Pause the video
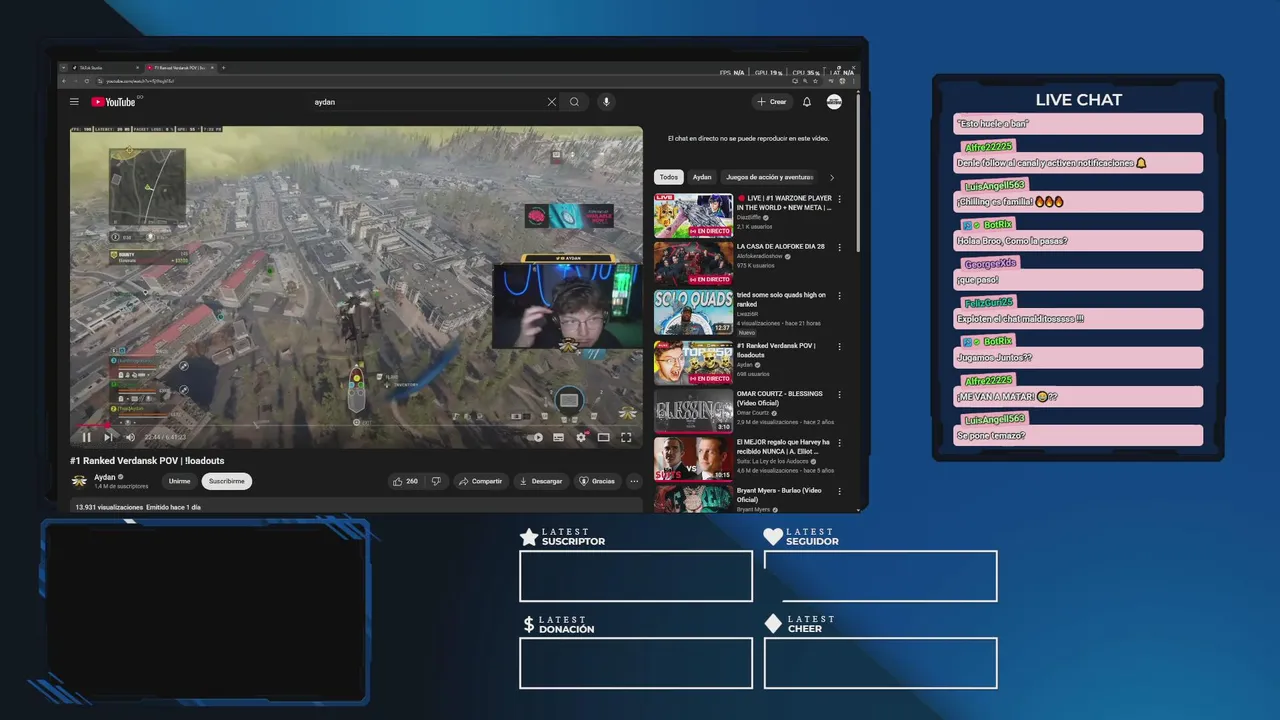 [86, 437]
